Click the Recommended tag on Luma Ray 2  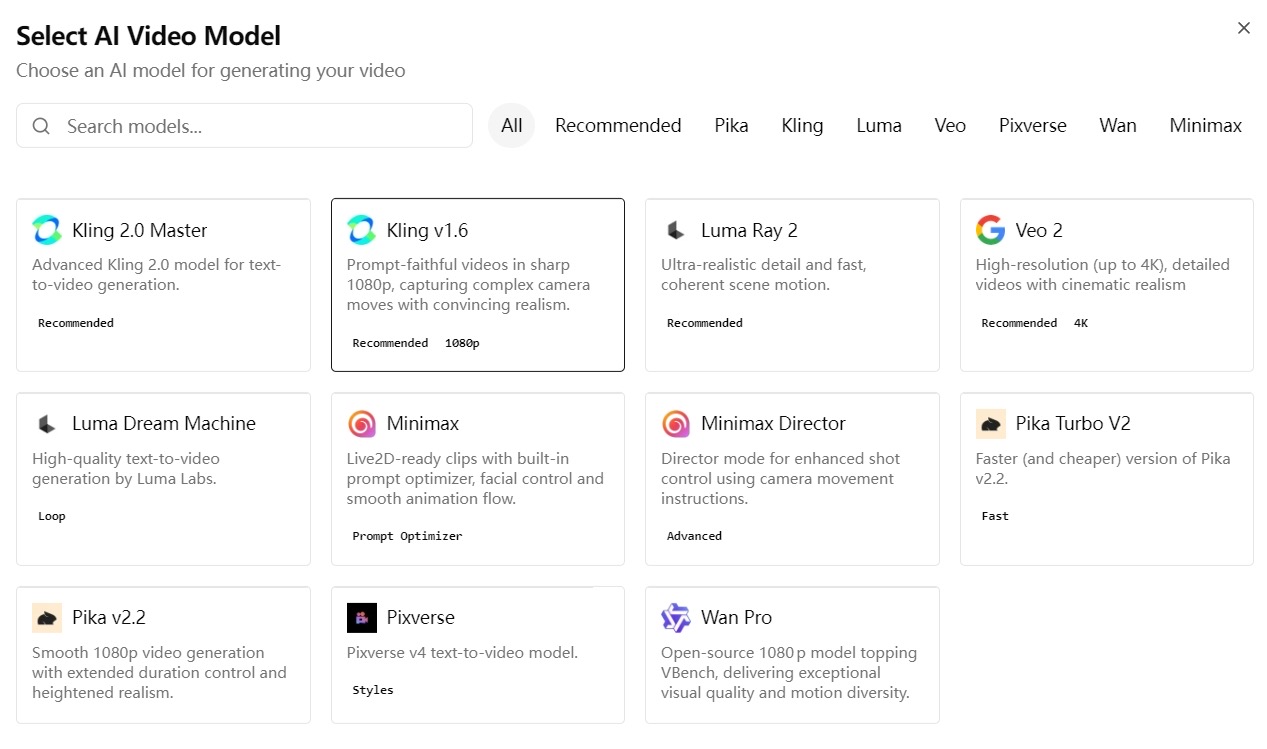[705, 323]
